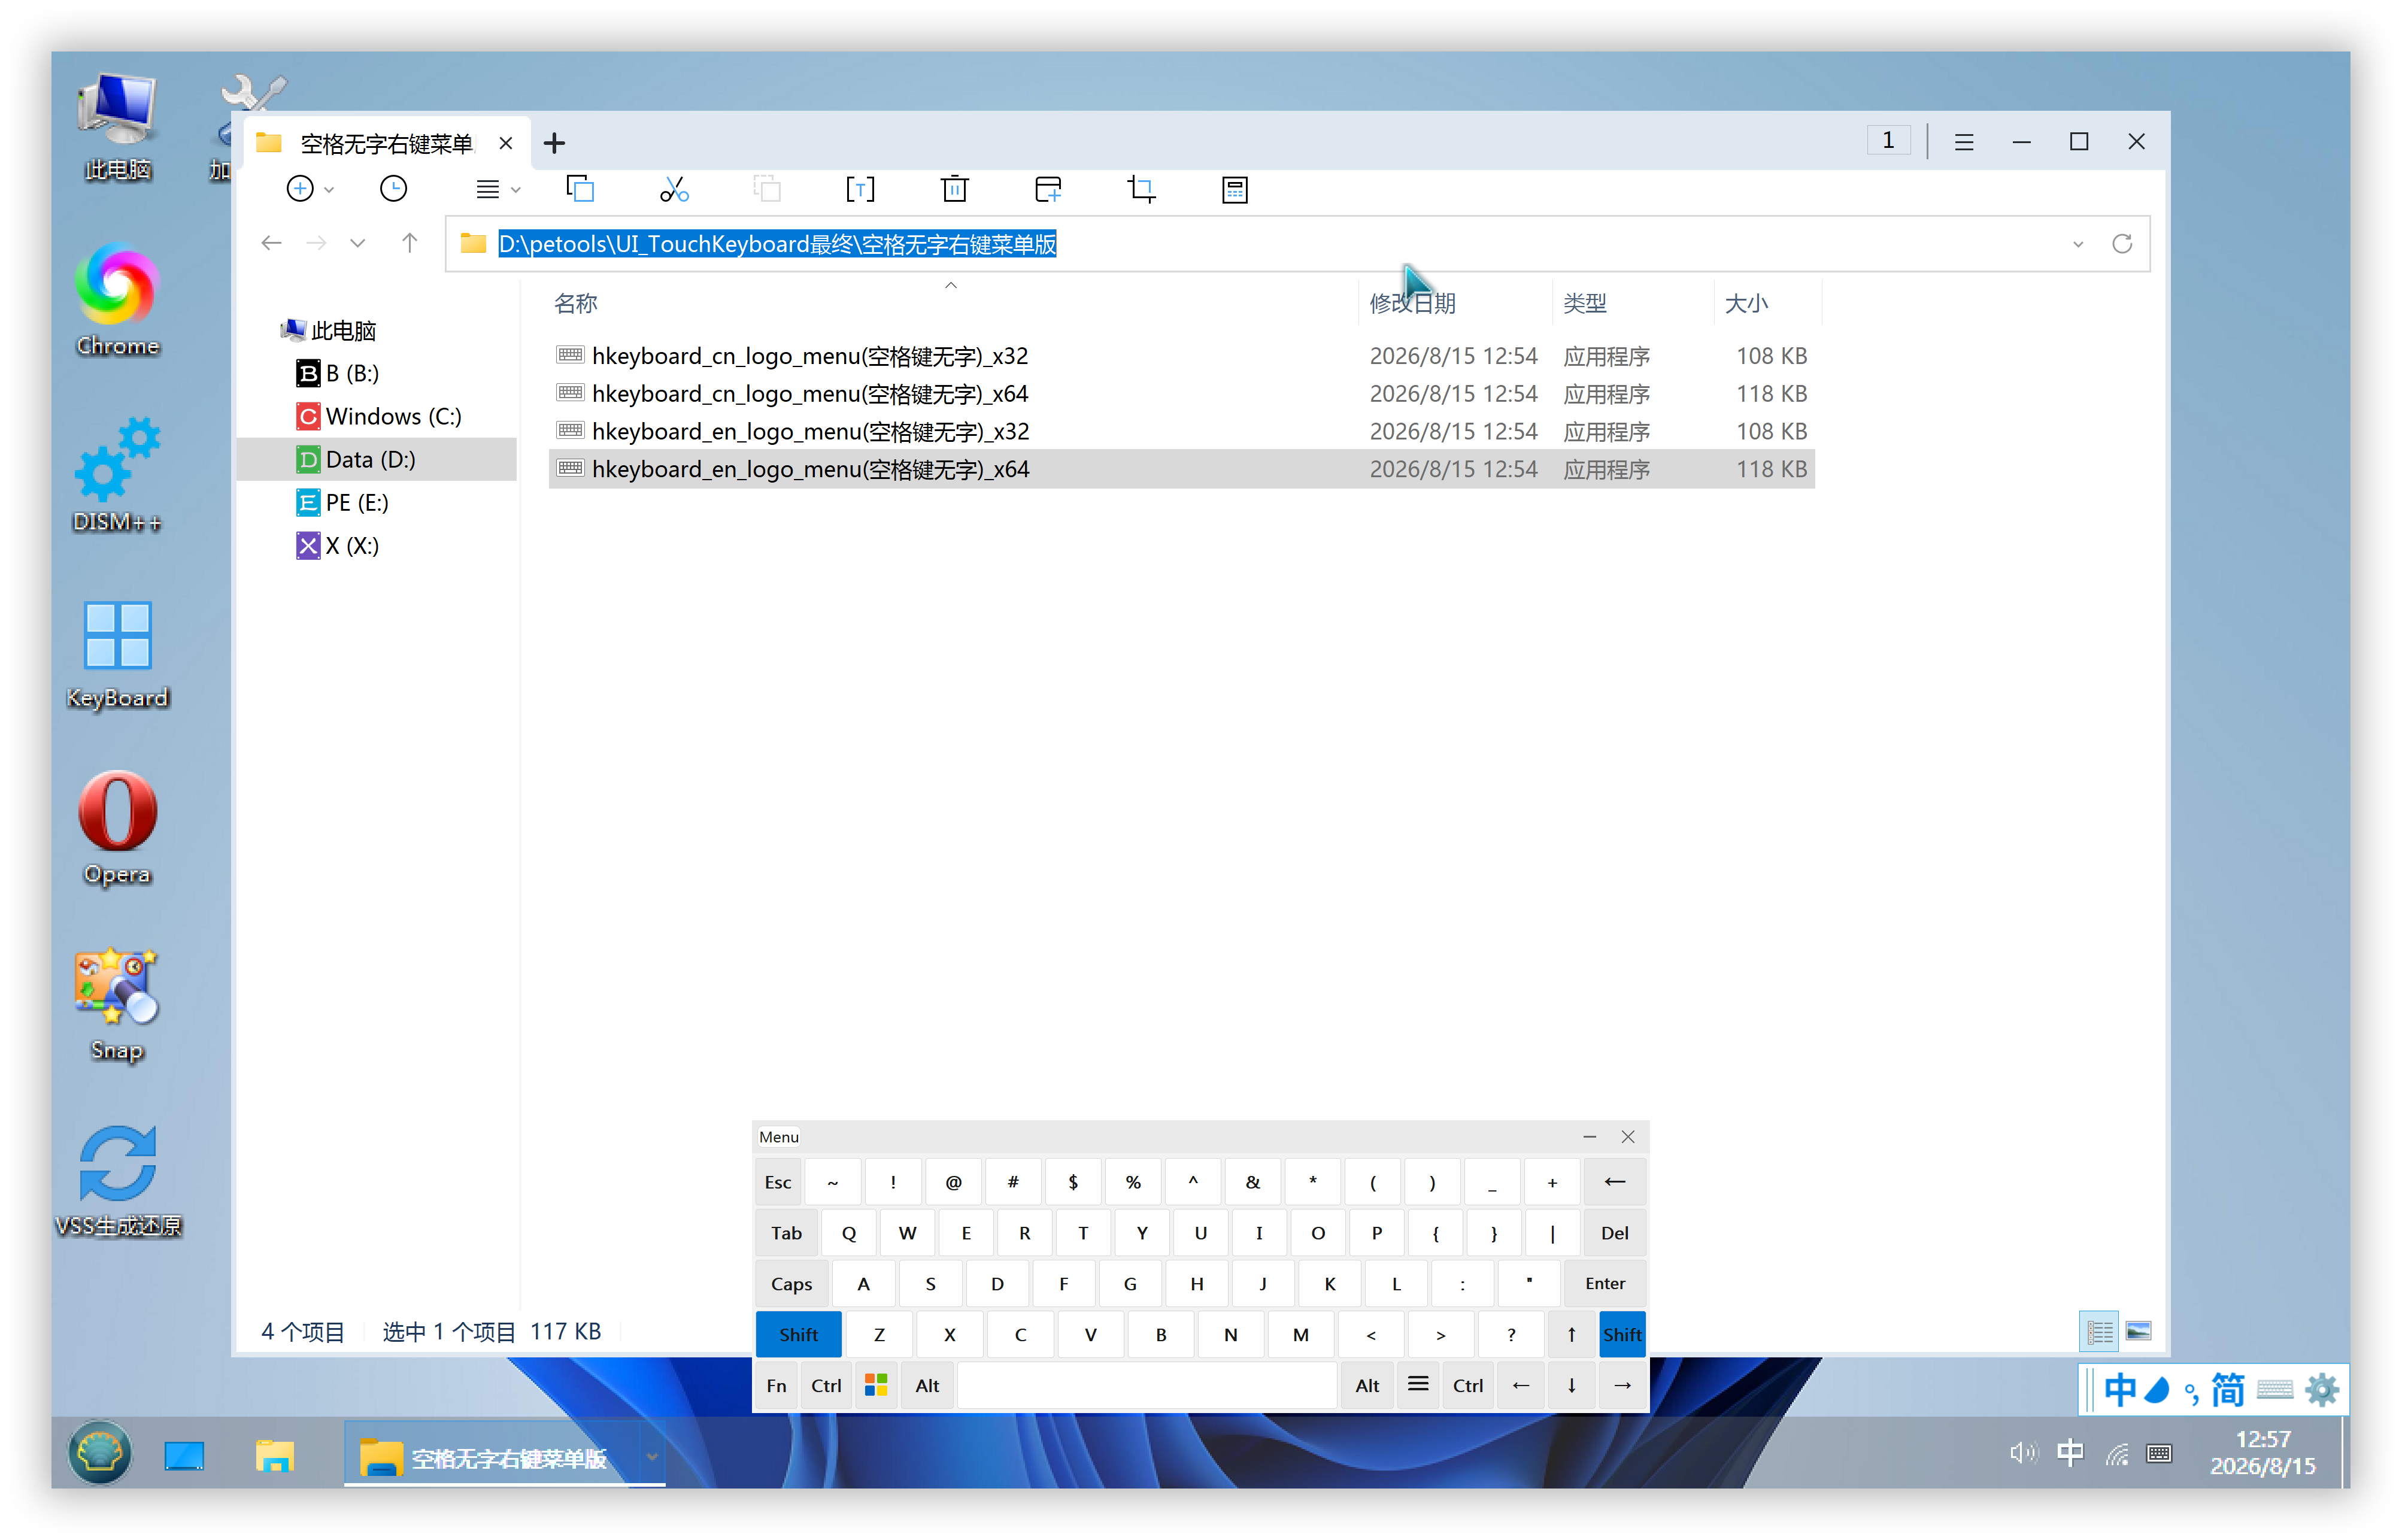
Task: Open the history clock toolbar icon
Action: [393, 189]
